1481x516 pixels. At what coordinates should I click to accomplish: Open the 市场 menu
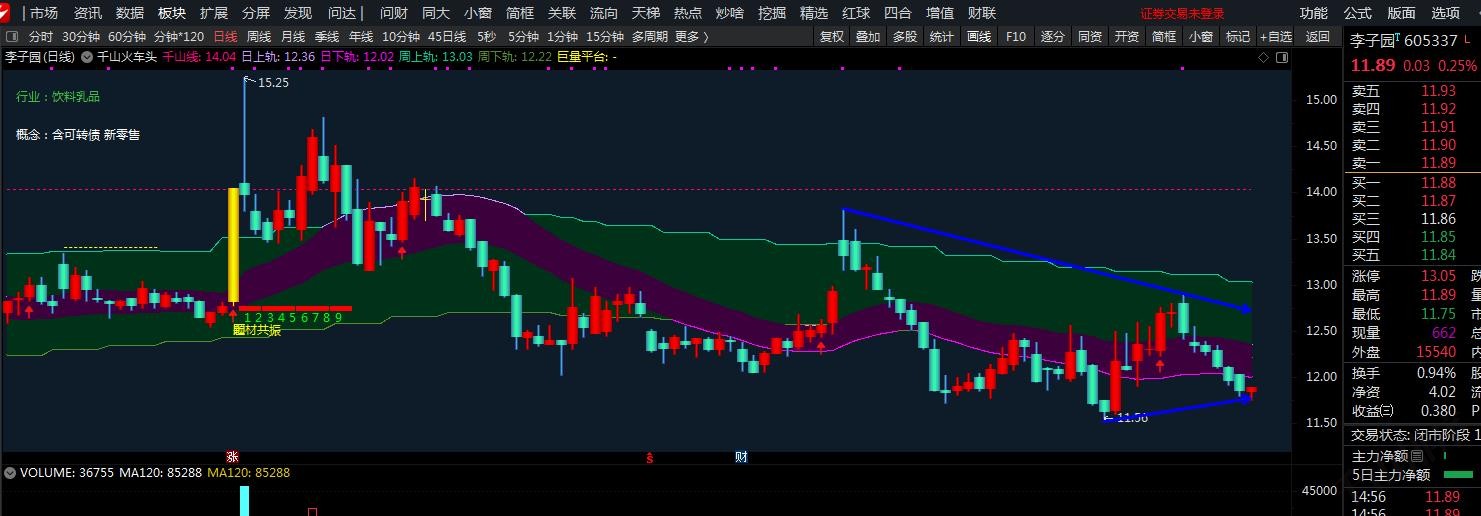[x=43, y=13]
